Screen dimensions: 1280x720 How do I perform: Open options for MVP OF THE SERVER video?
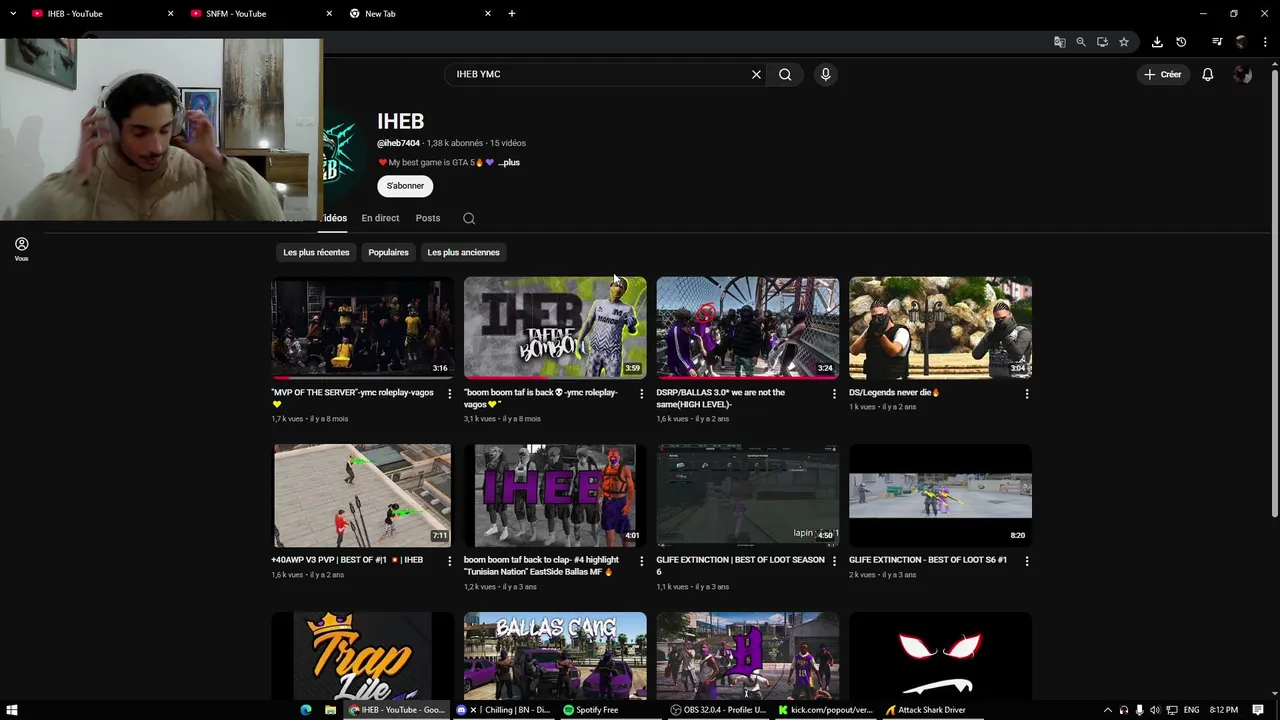pos(449,394)
